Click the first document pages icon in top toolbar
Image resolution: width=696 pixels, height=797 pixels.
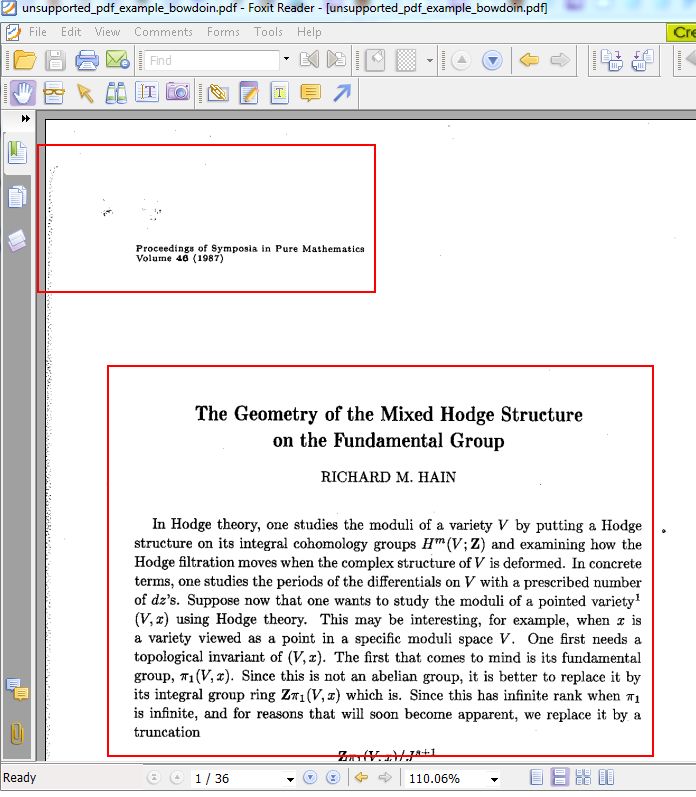612,60
